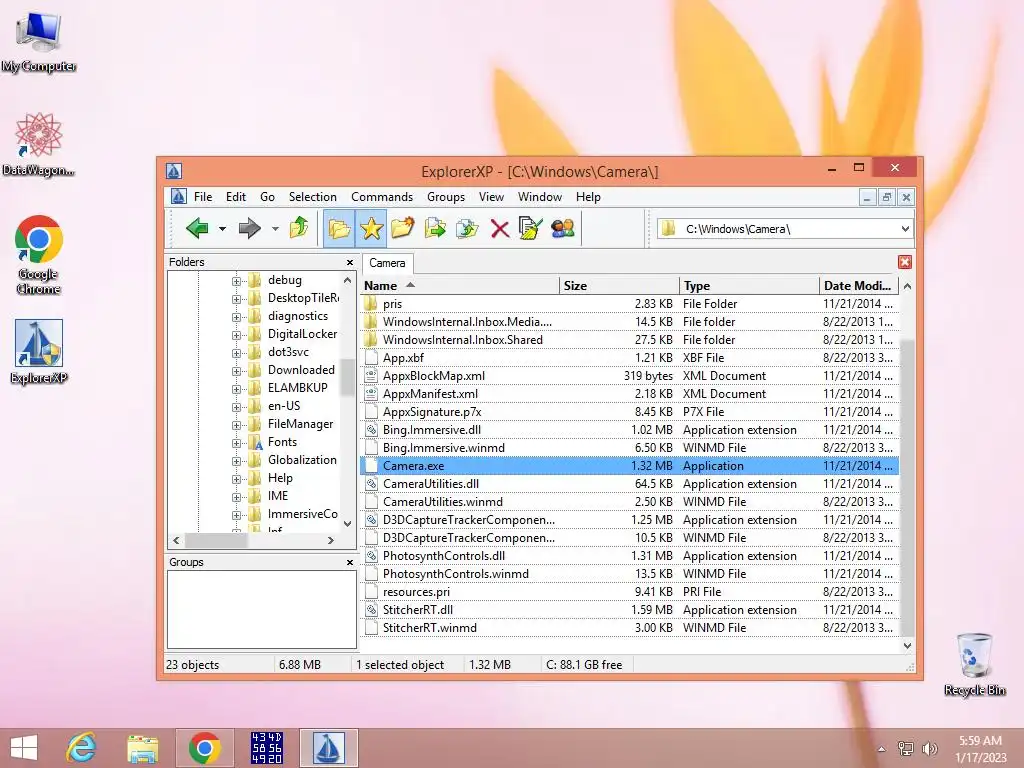This screenshot has height=768, width=1024.
Task: Click the document icon left of the File menu
Action: 178,196
